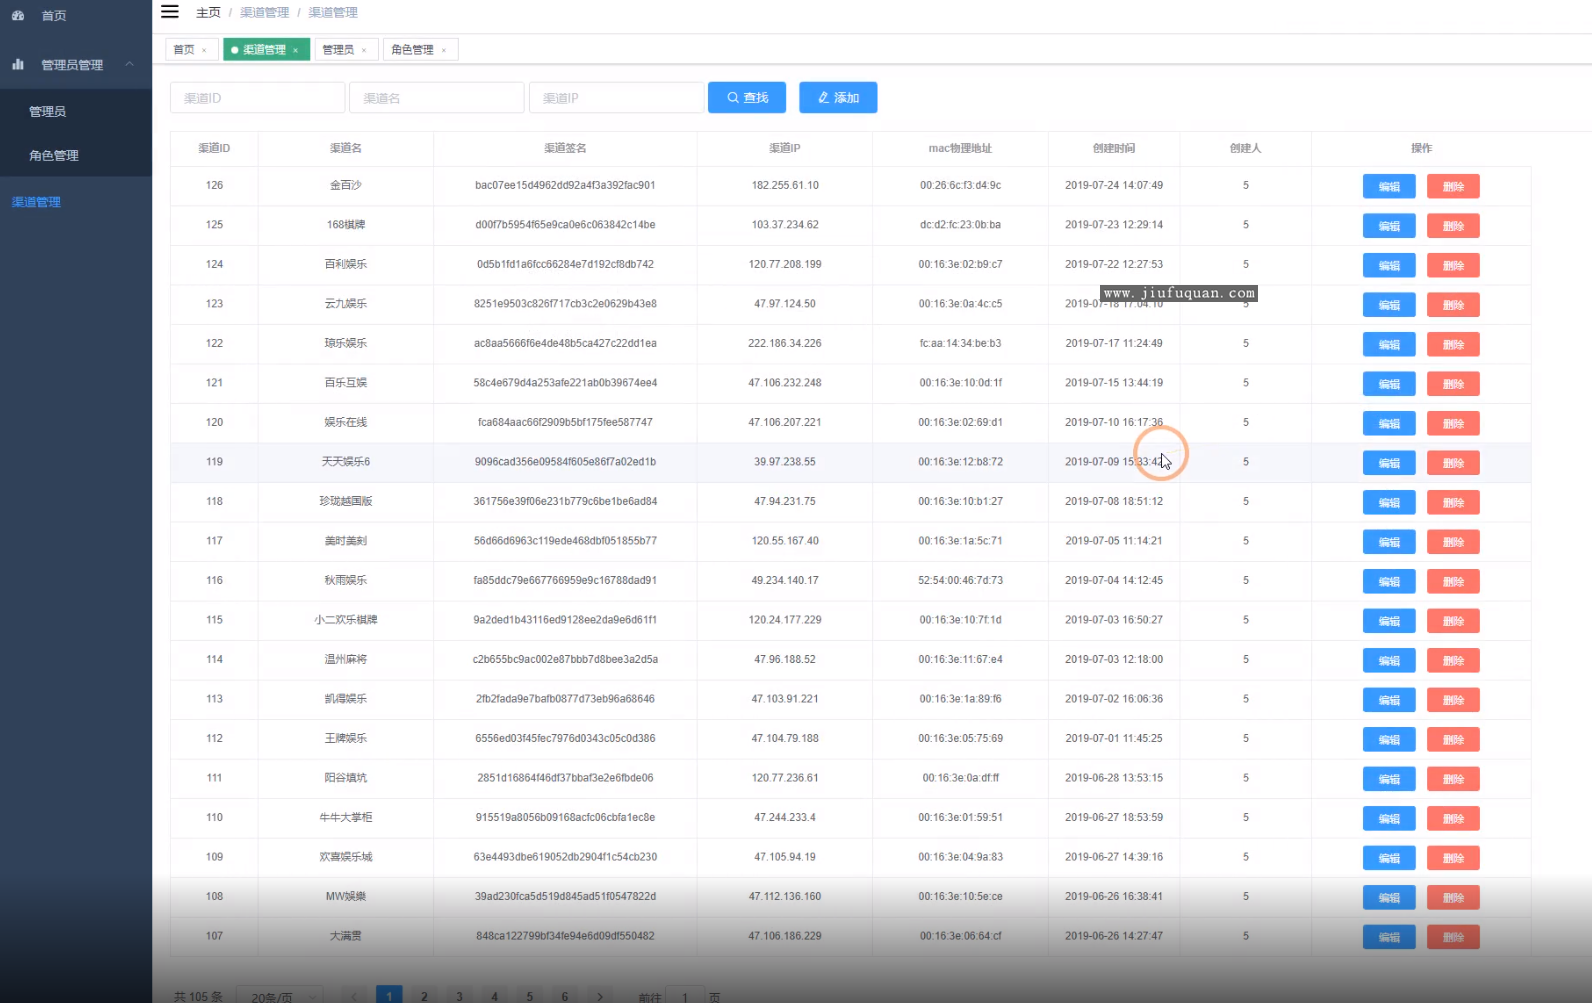Edit channel 110 牛牛大掌柜
This screenshot has height=1003, width=1592.
point(1389,819)
